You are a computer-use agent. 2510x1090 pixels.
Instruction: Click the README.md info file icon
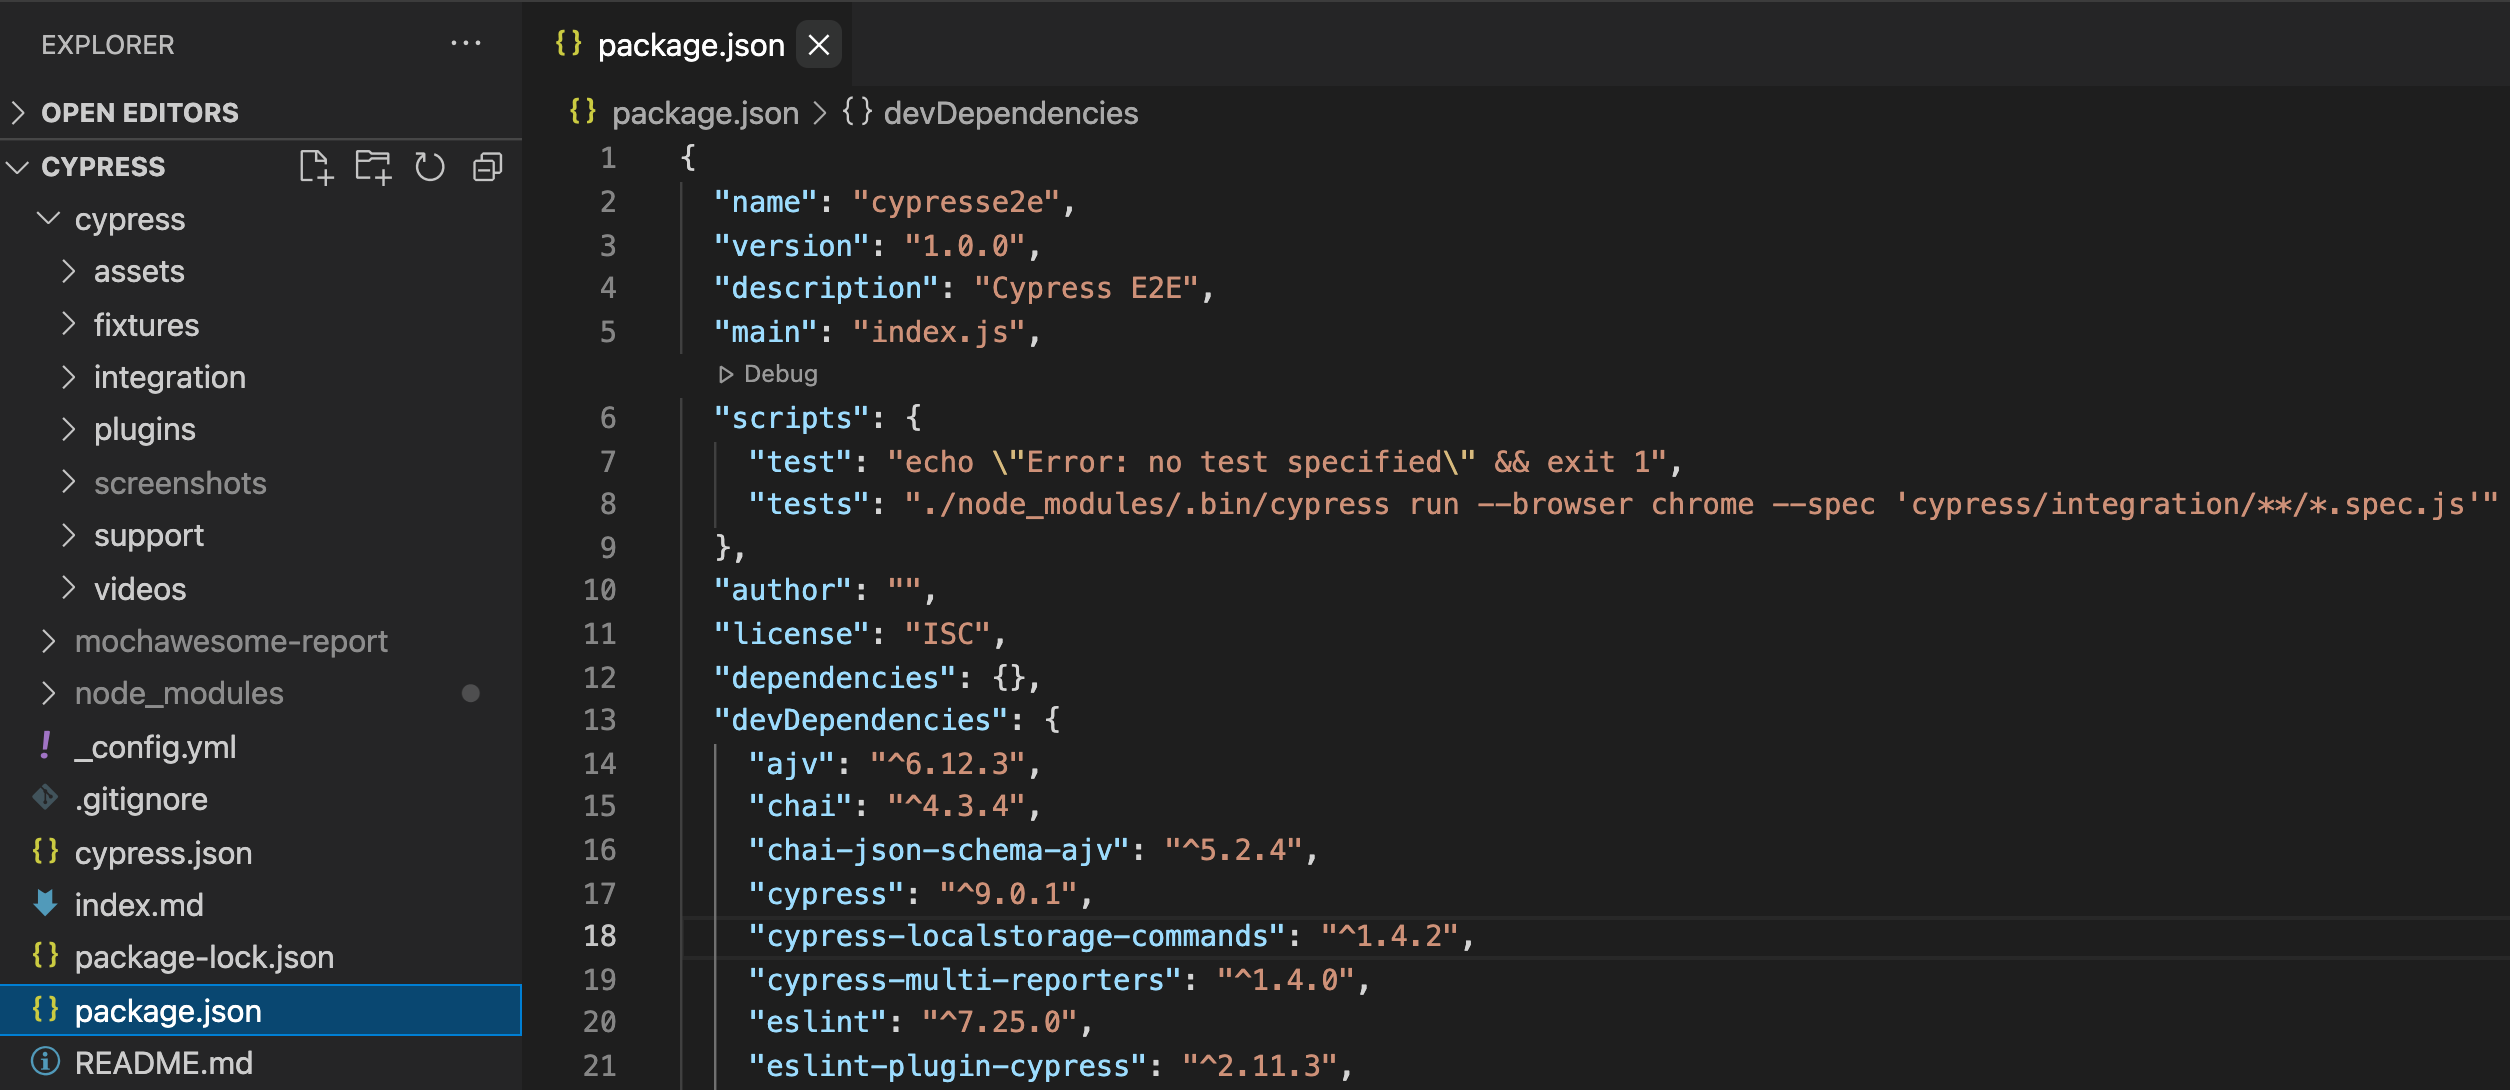[x=45, y=1061]
